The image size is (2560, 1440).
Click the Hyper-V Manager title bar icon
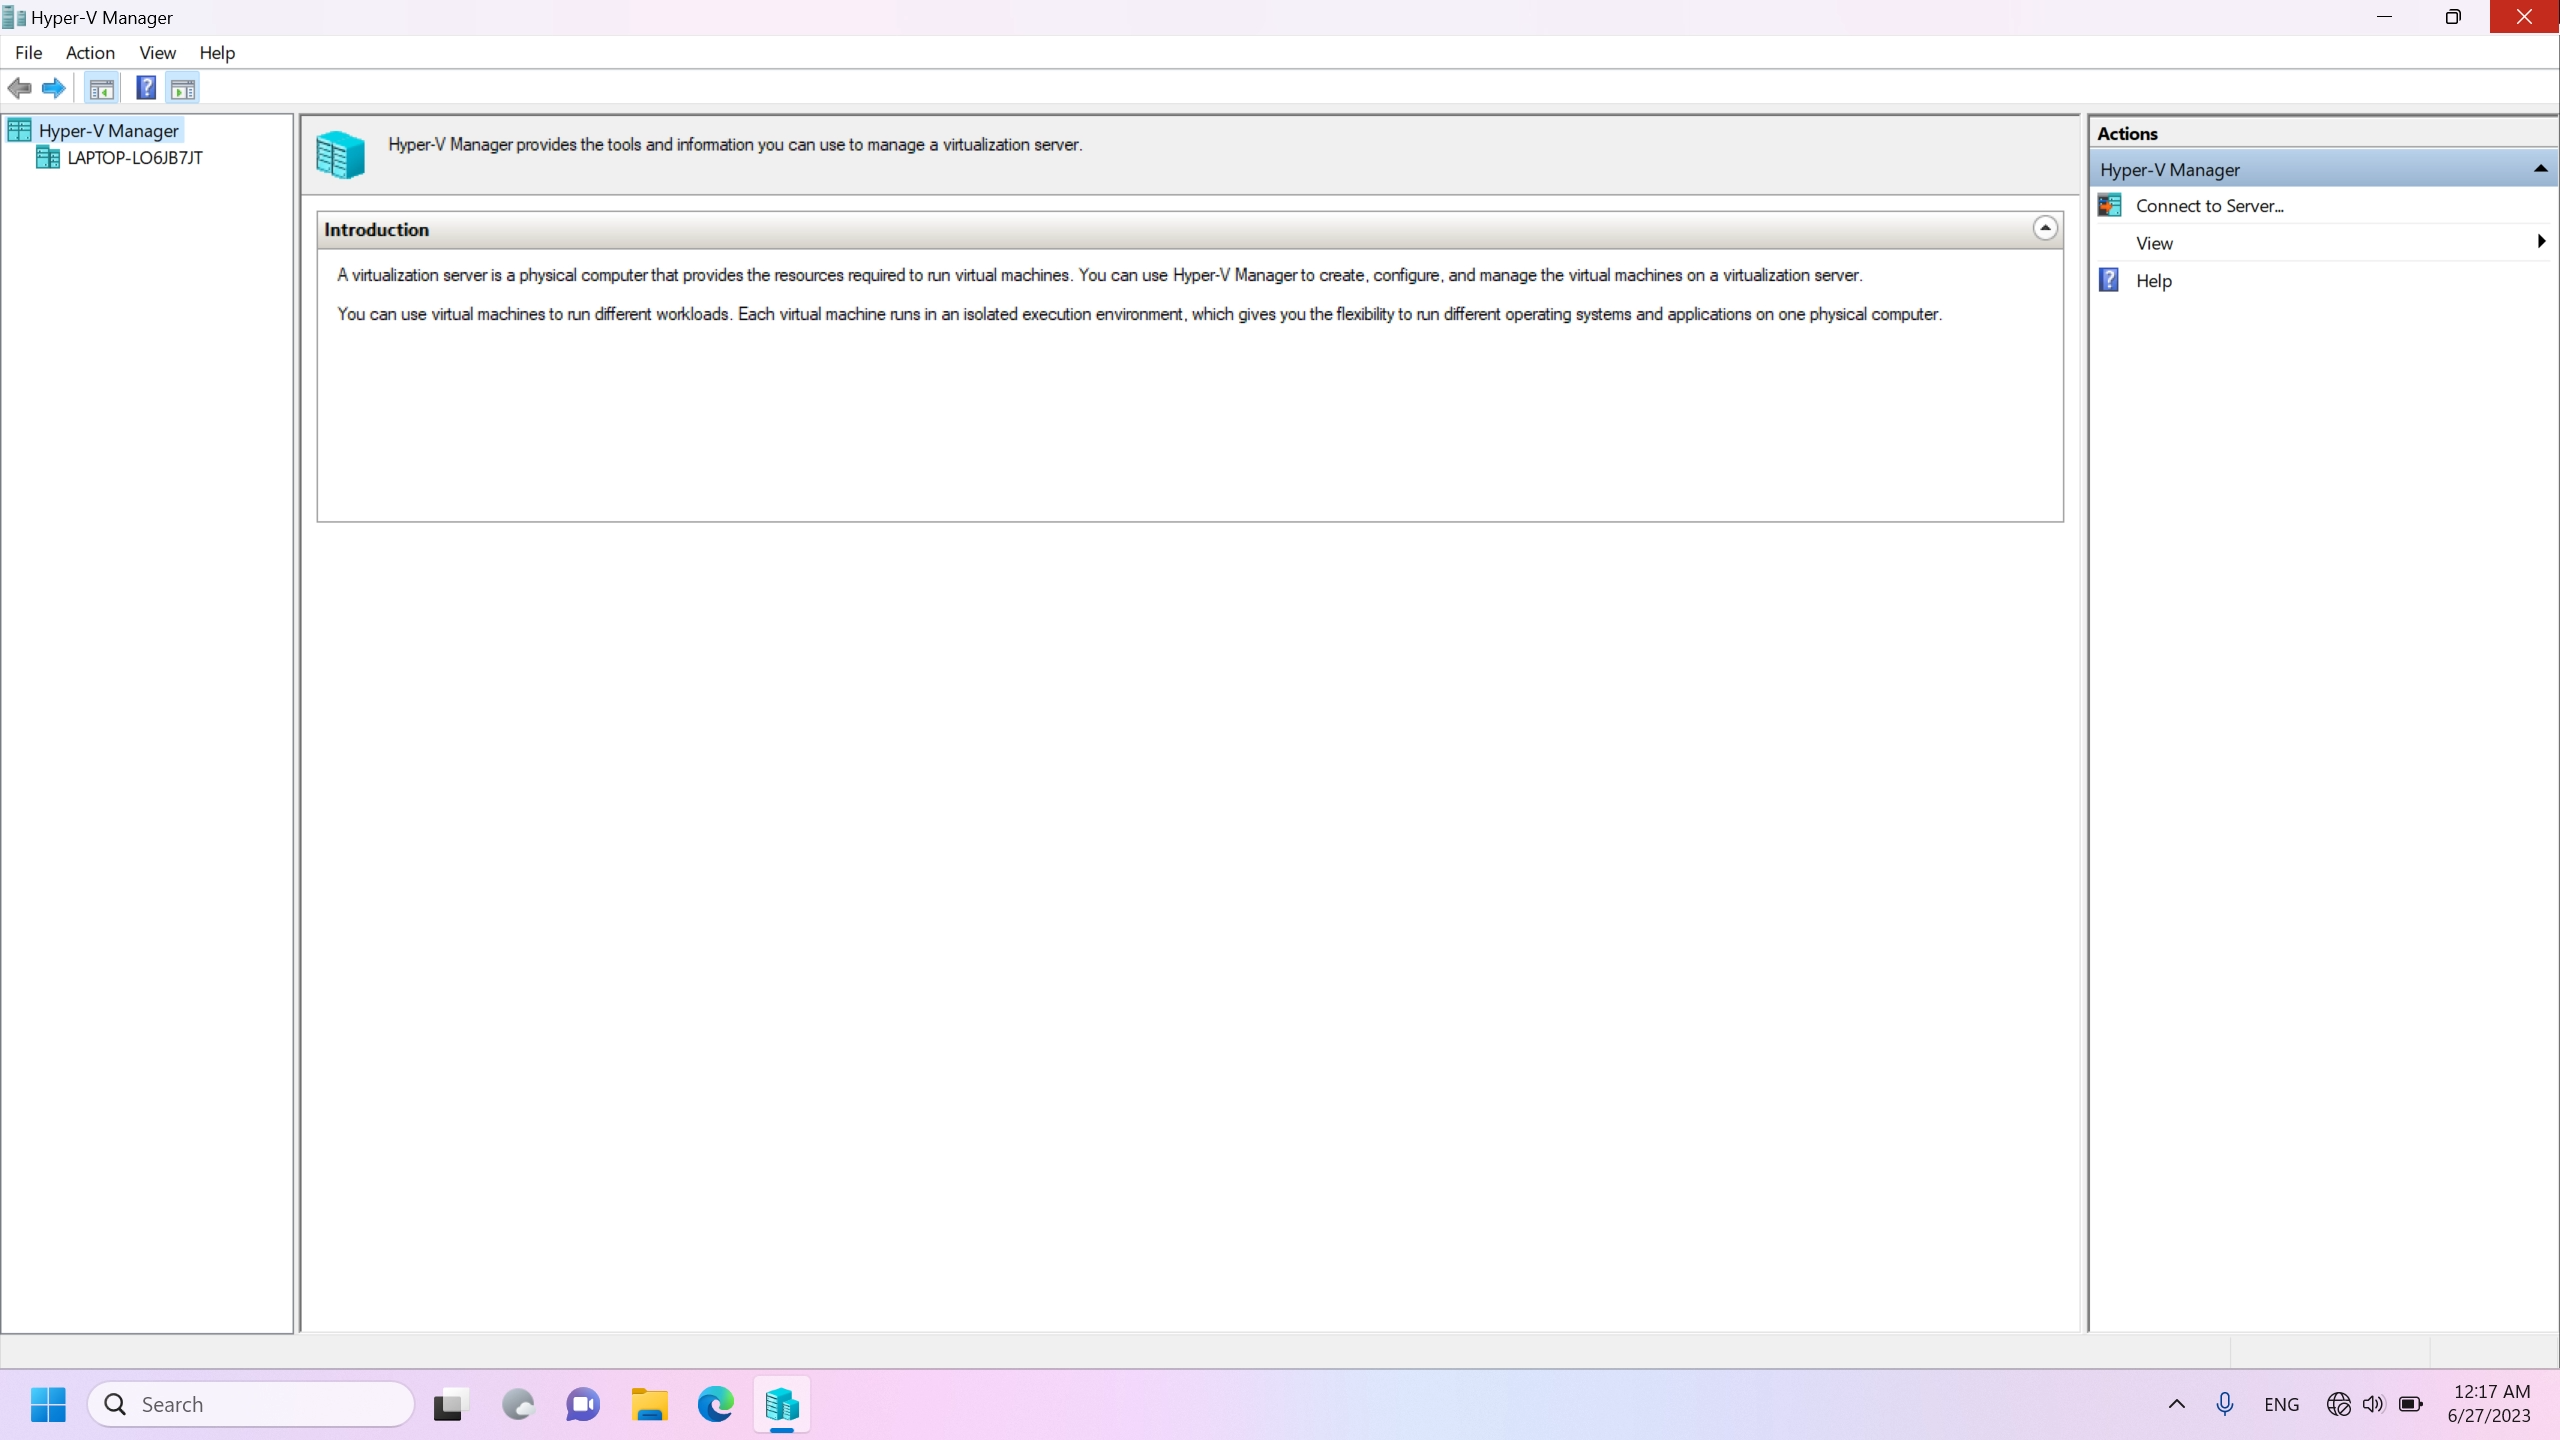coord(14,17)
